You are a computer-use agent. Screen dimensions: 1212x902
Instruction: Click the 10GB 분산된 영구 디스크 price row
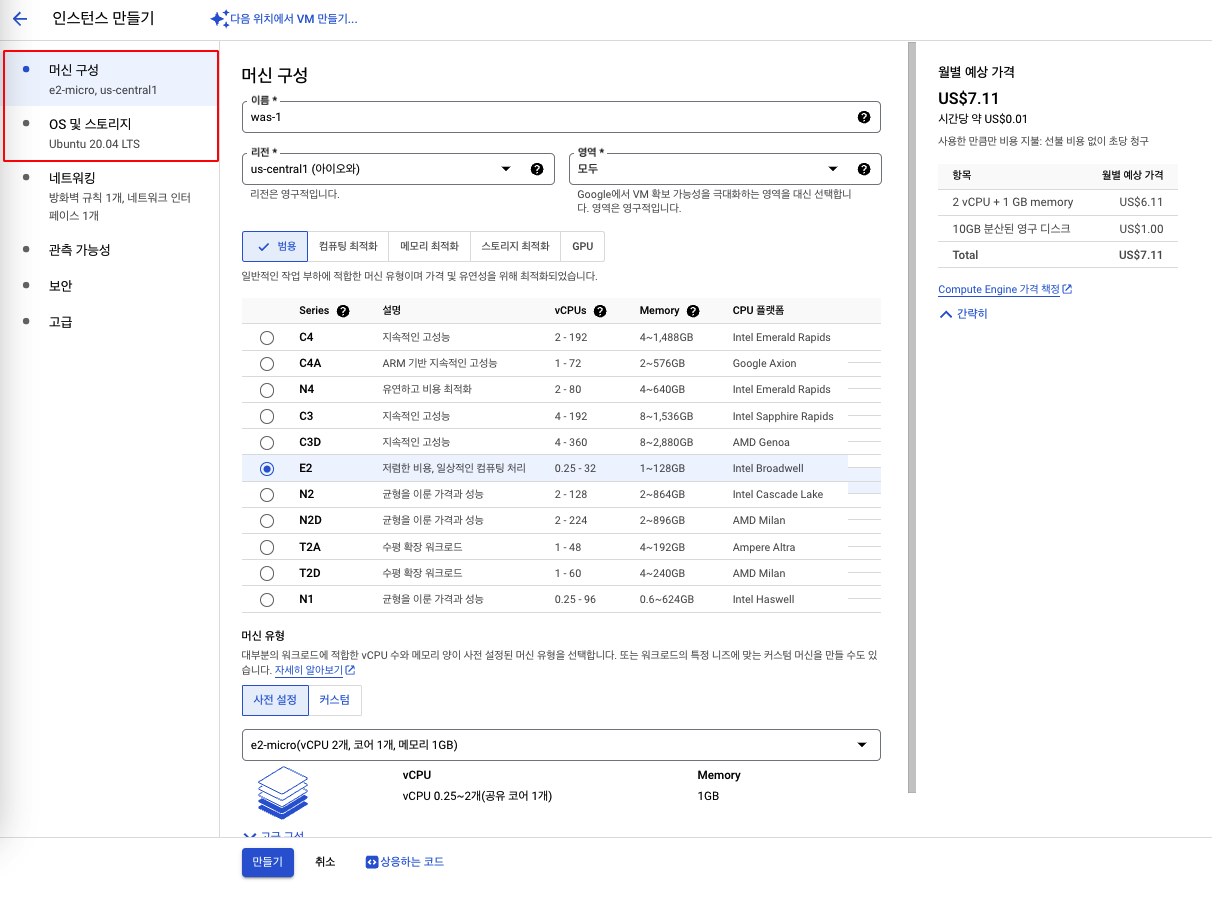[1058, 229]
